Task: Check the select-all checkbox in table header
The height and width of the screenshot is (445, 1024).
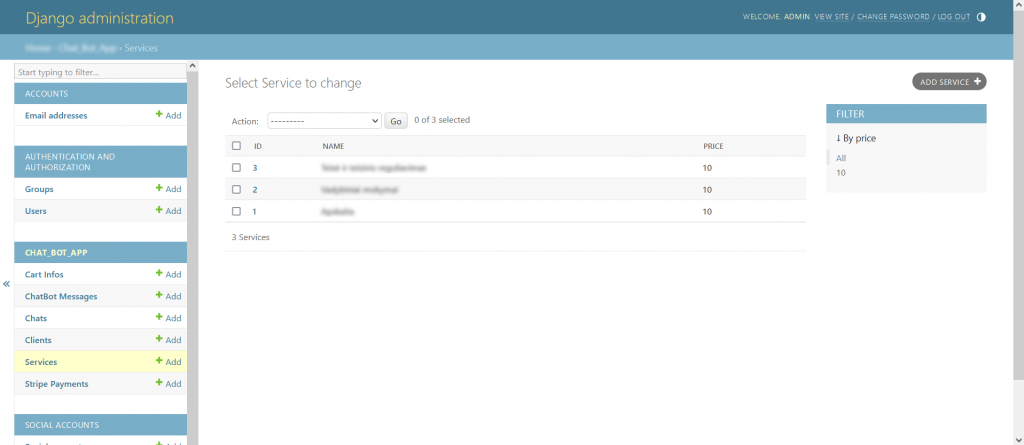Action: point(236,146)
